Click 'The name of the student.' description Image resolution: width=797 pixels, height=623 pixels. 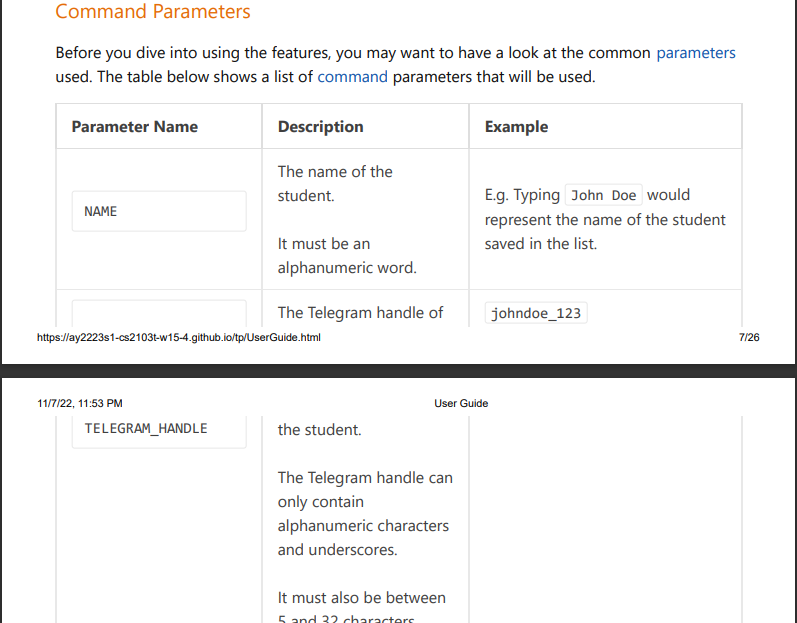pyautogui.click(x=335, y=183)
